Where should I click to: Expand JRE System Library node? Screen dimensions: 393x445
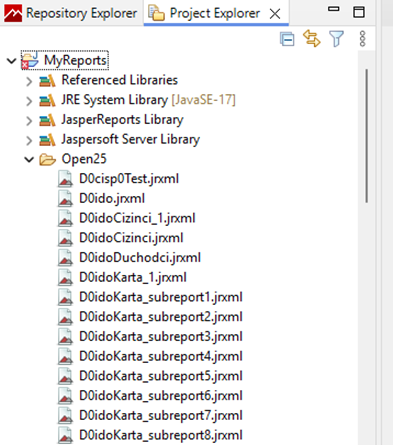click(x=29, y=101)
